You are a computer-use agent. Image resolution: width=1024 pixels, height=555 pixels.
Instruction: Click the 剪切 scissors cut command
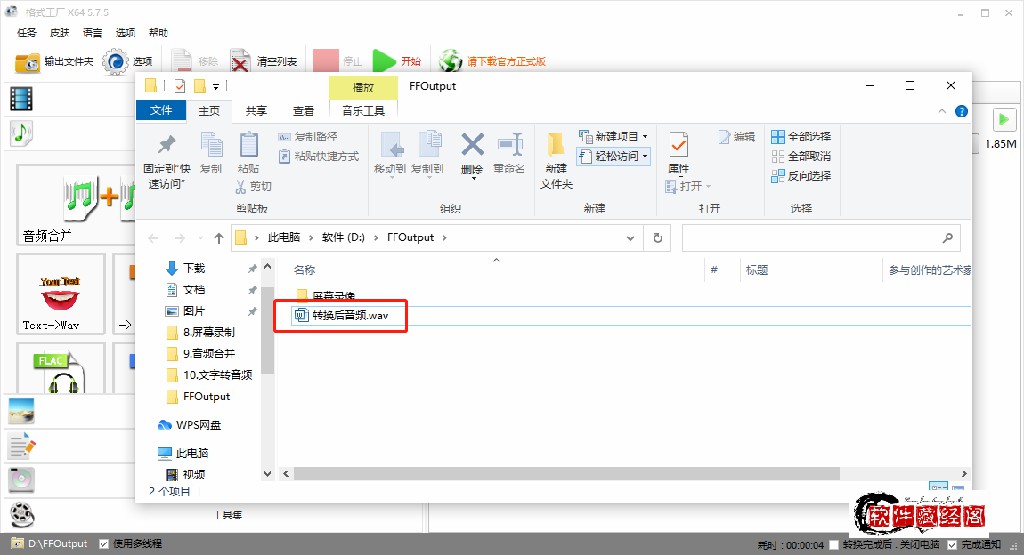(x=253, y=187)
